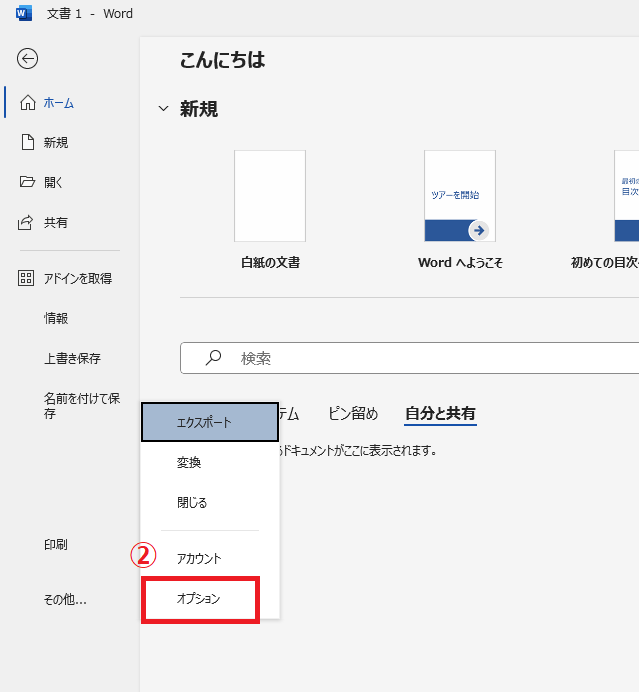Switch to the ピン留め tab
639x692 pixels.
pyautogui.click(x=353, y=414)
